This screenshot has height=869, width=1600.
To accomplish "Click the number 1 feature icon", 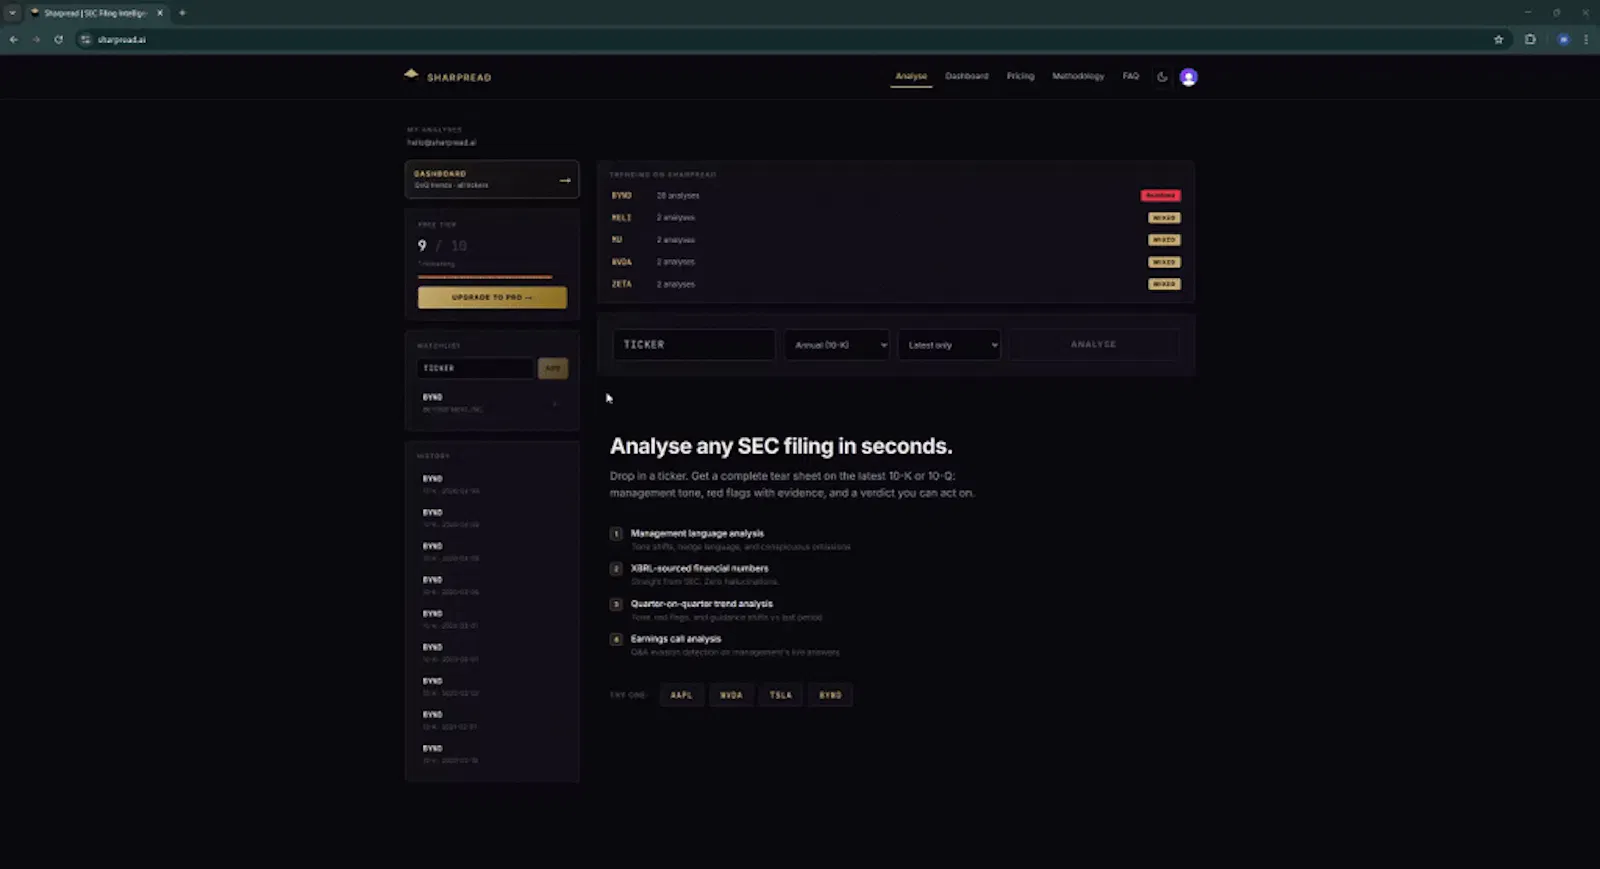I will [616, 534].
